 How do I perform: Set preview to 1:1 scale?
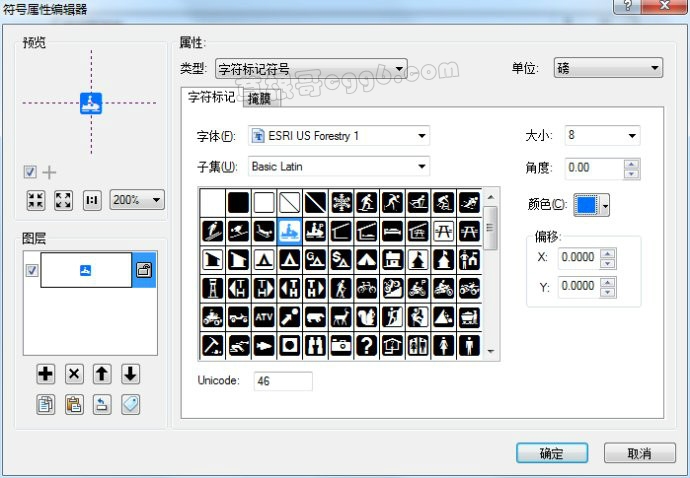coord(92,200)
